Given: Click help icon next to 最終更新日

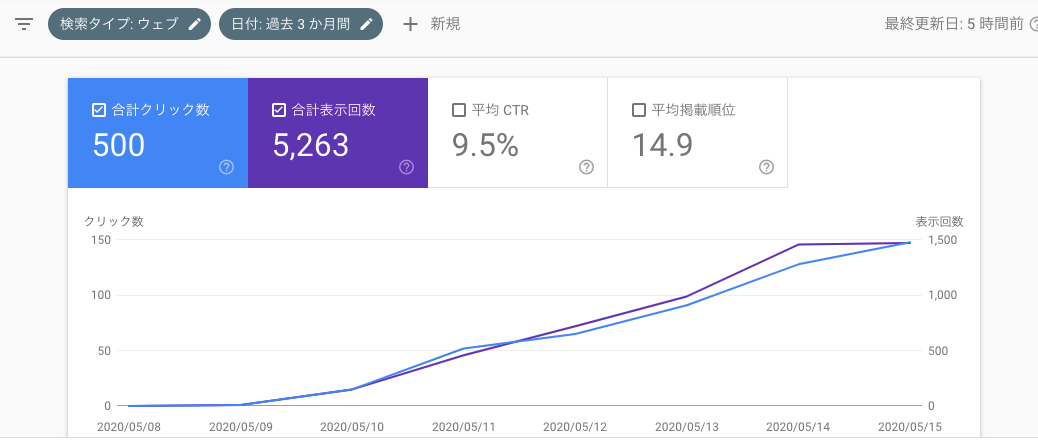Looking at the screenshot, I should (1033, 24).
